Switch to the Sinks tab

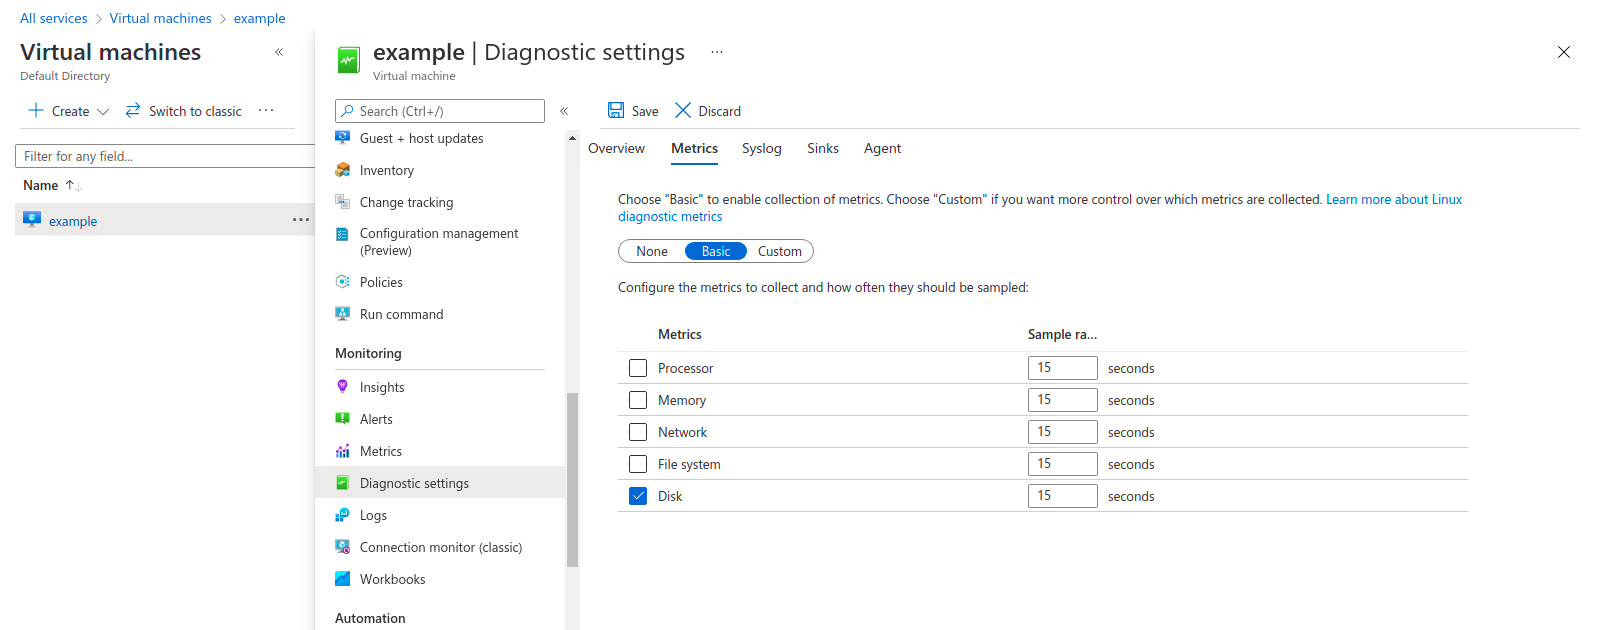point(823,148)
